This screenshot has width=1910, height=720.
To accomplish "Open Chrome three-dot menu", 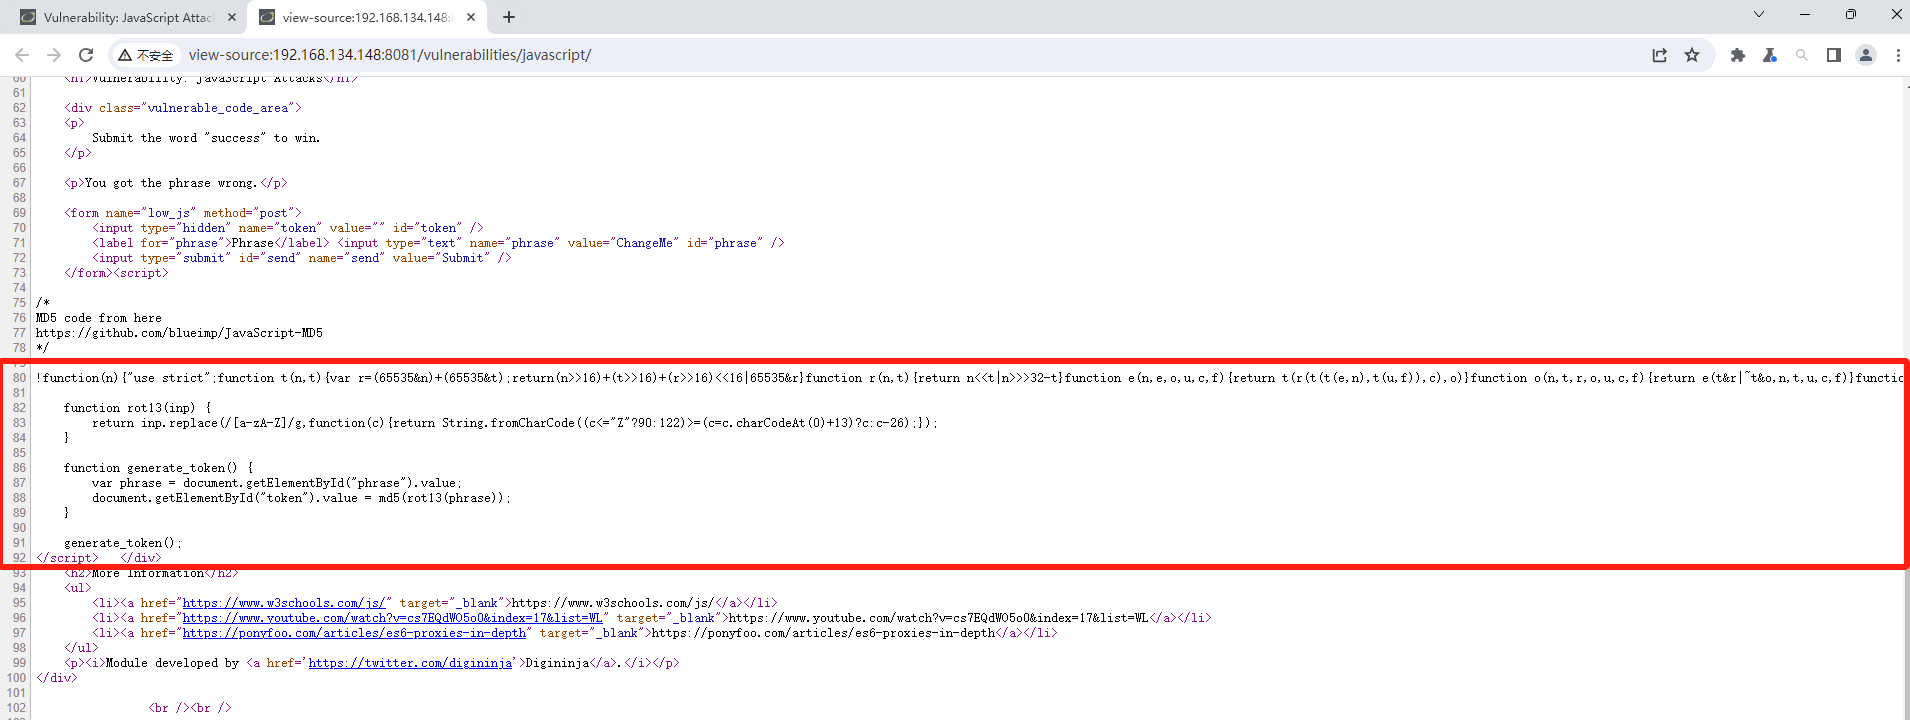I will pyautogui.click(x=1898, y=55).
